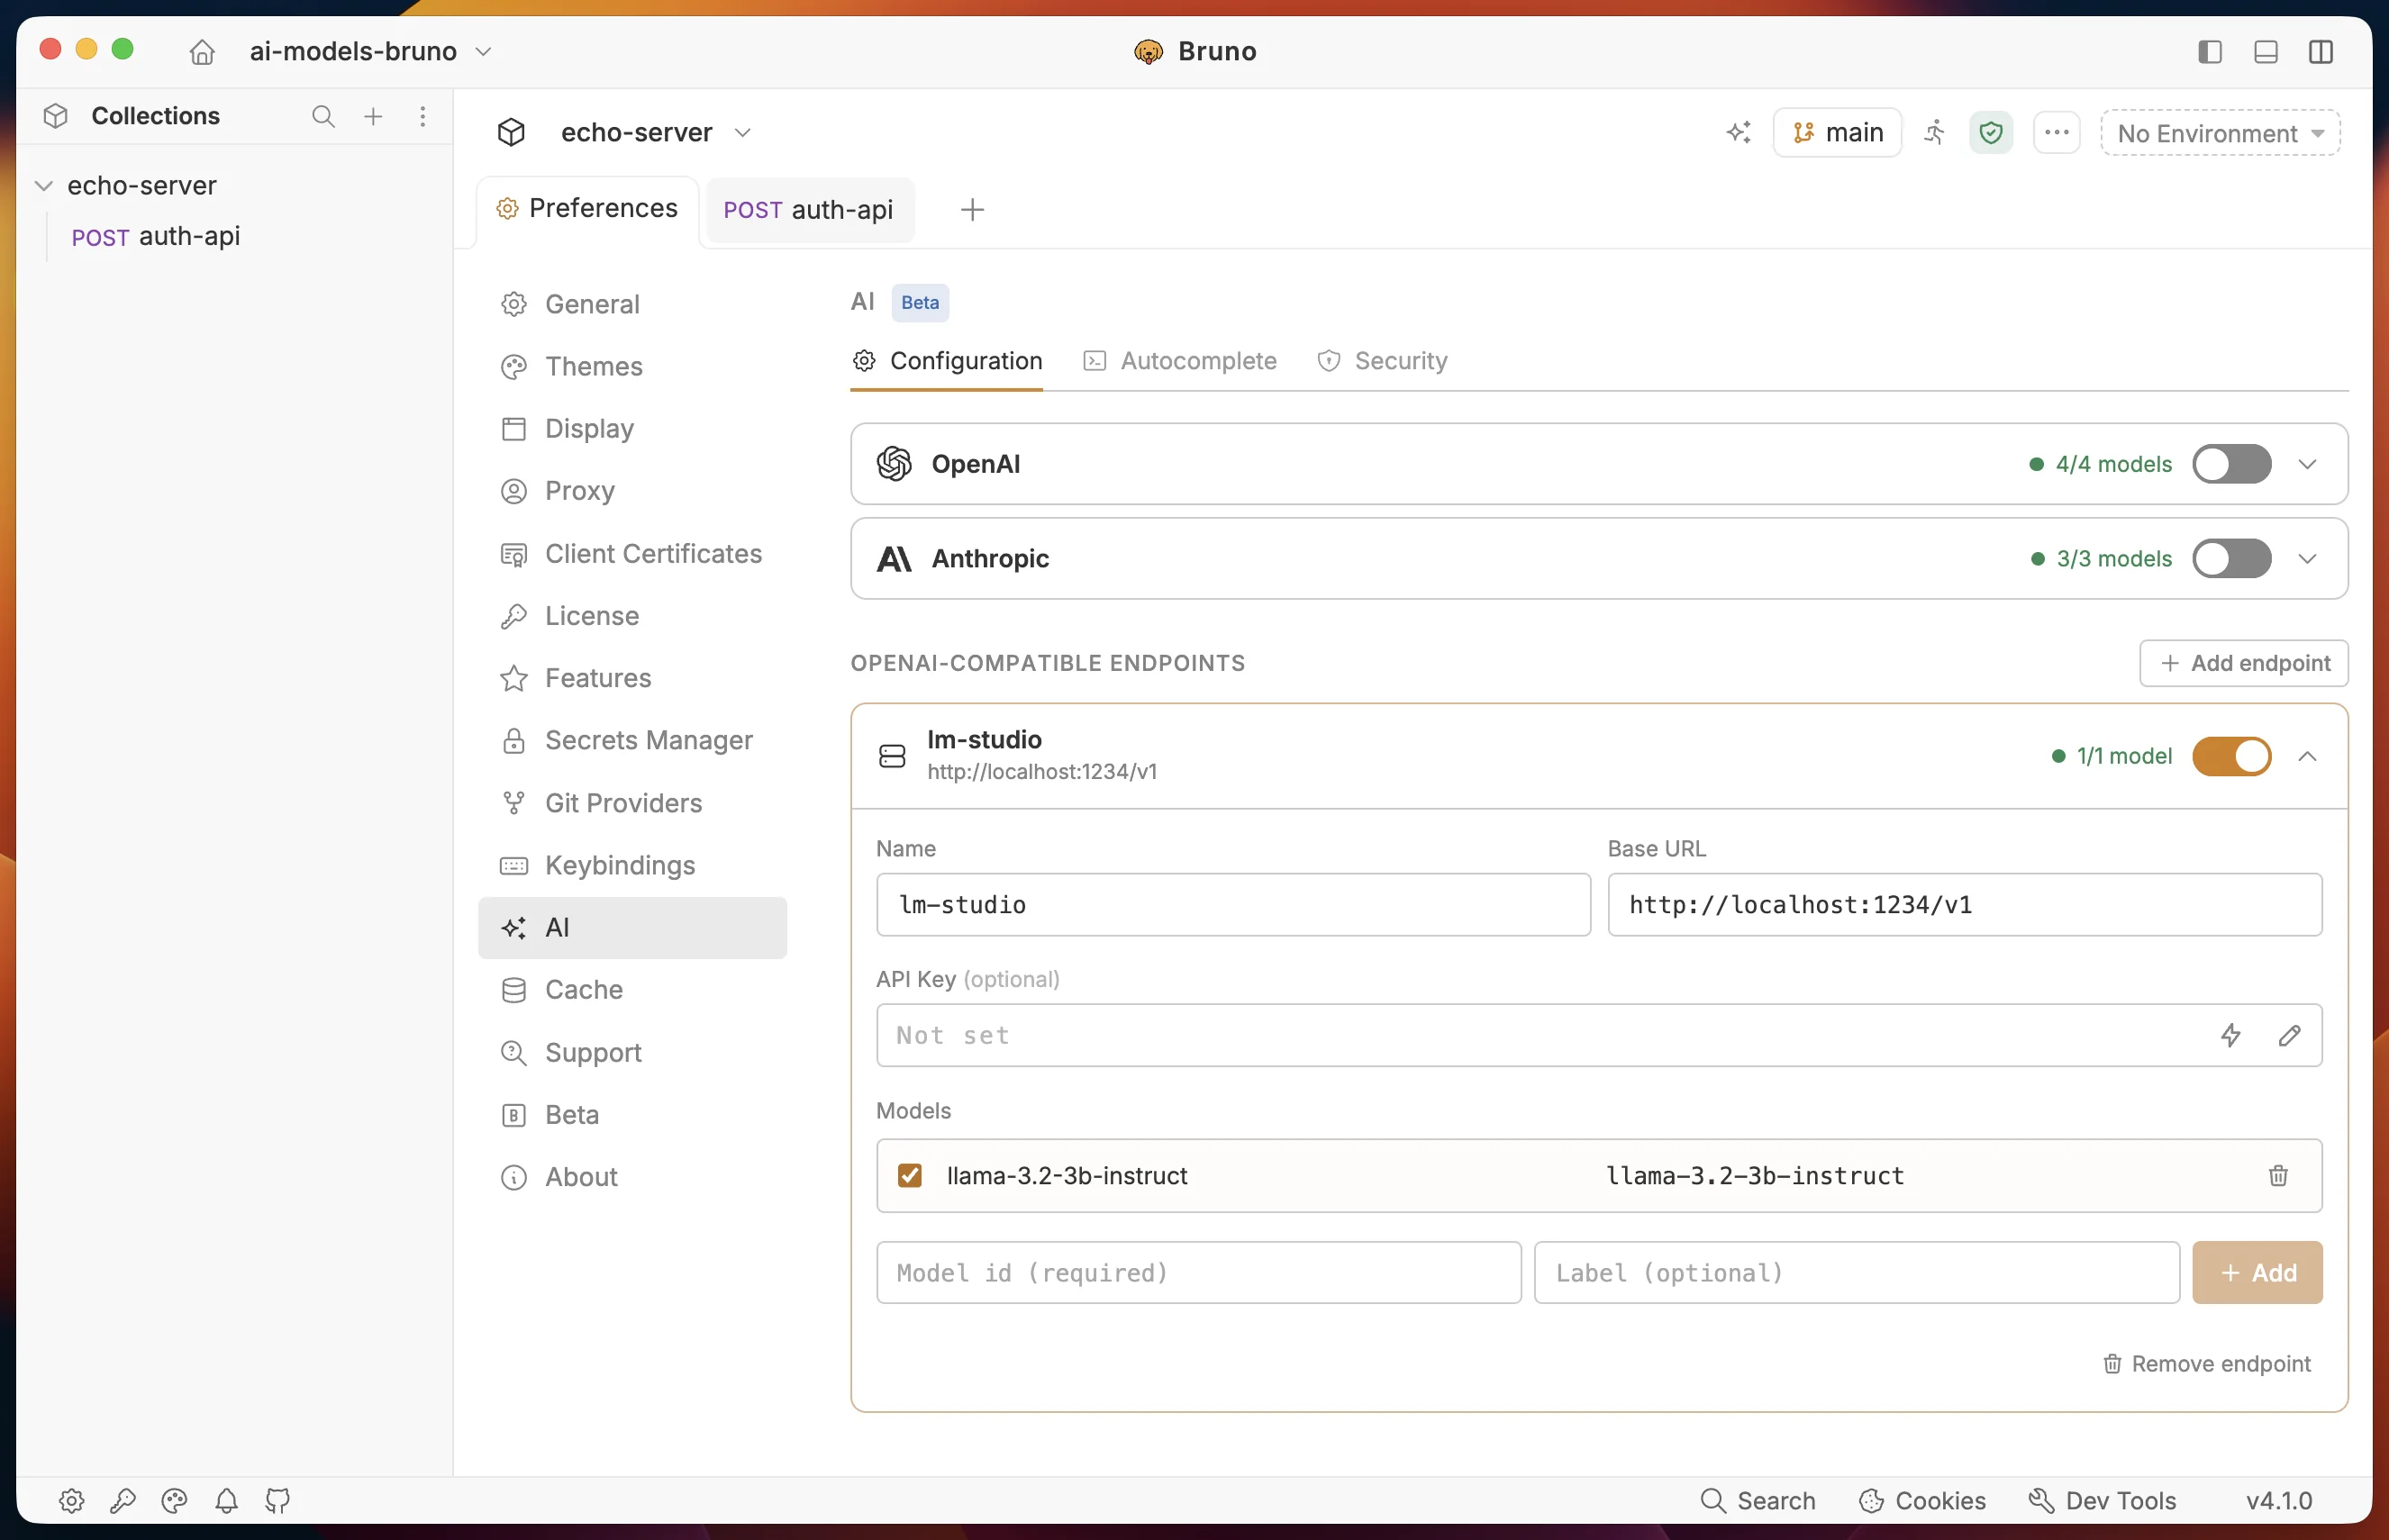Switch to split-pane layout icon
This screenshot has height=1540, width=2389.
pos(2321,51)
